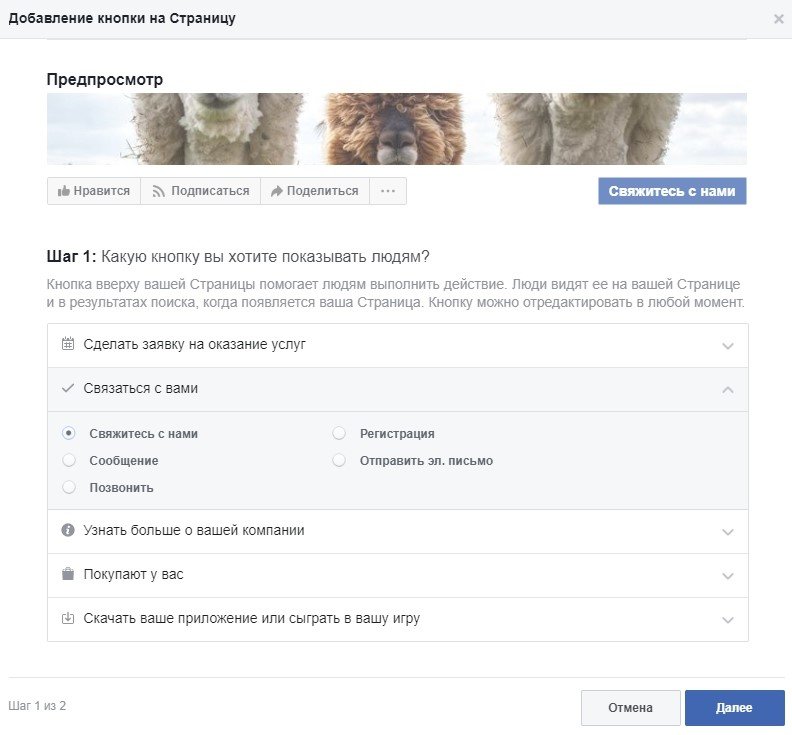Click the RSS 'Подписаться' button

pyautogui.click(x=200, y=191)
